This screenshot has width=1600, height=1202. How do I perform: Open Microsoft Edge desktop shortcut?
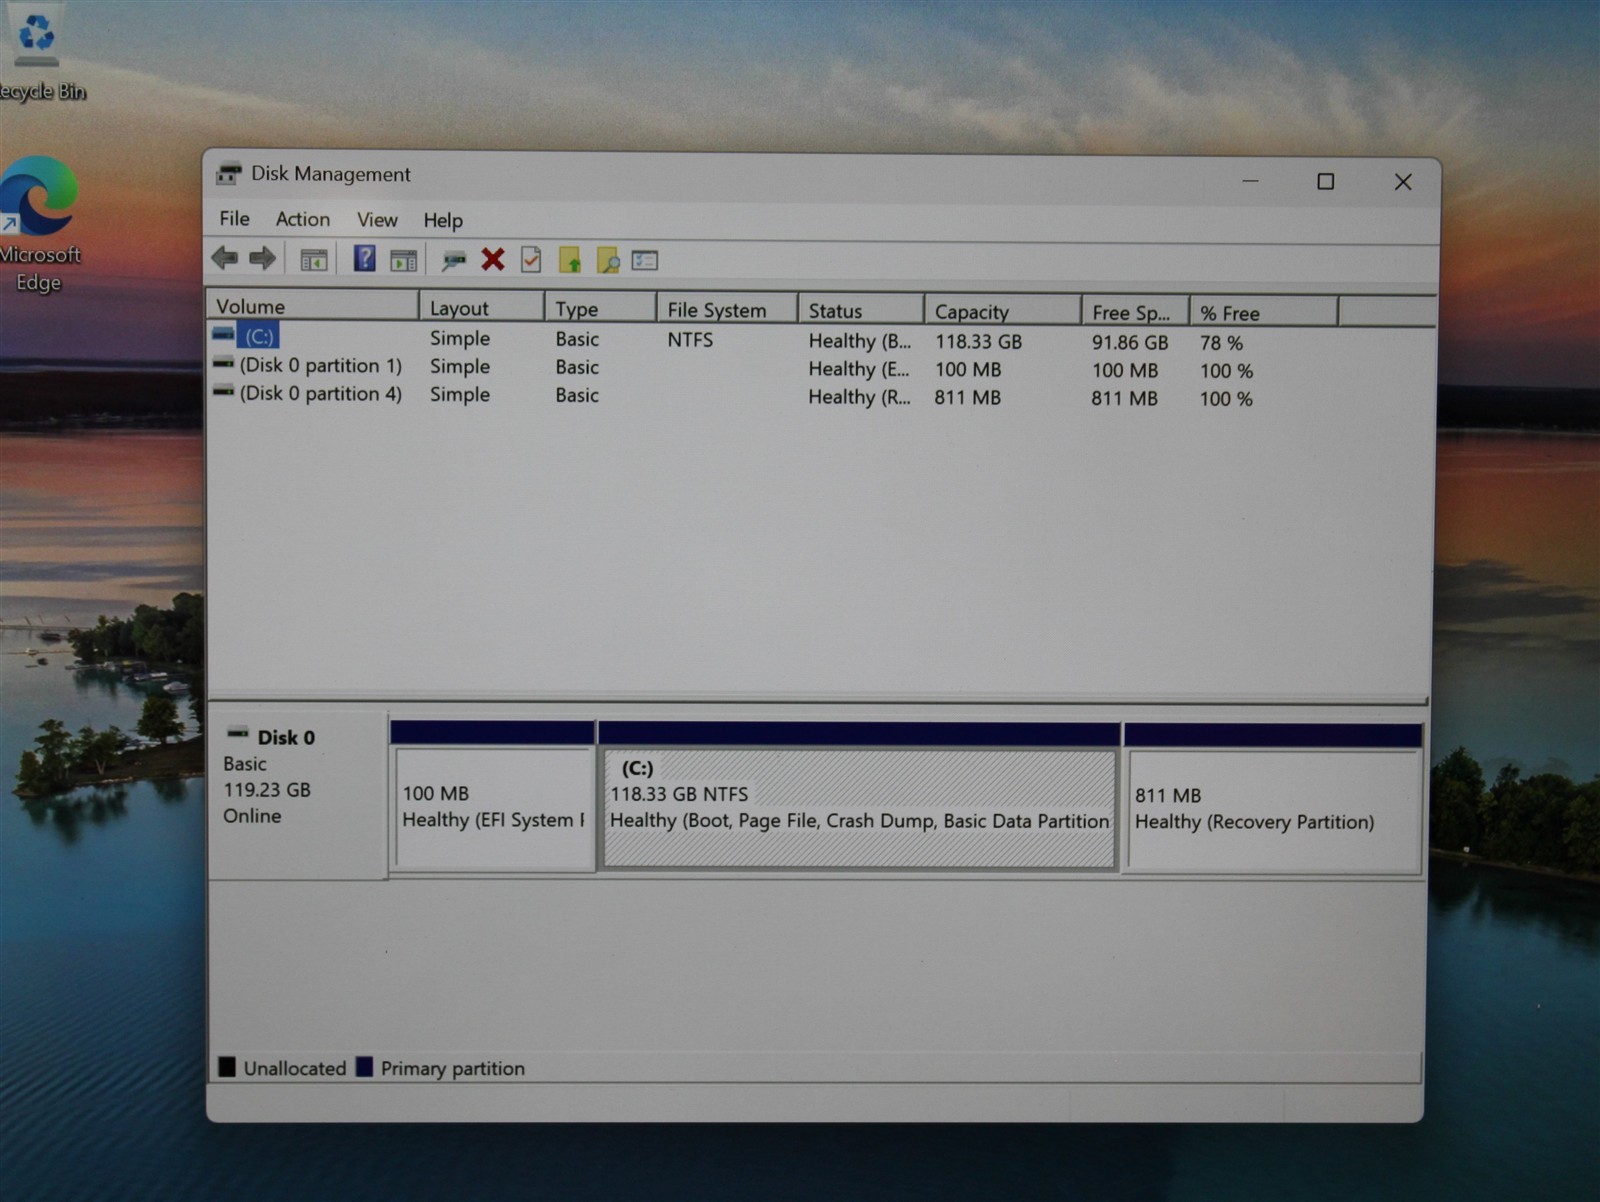(39, 225)
